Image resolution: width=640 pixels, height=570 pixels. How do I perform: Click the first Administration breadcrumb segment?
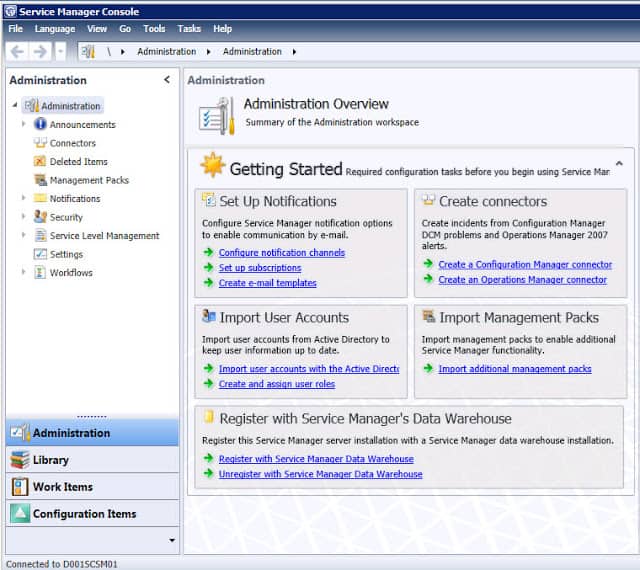[x=167, y=52]
